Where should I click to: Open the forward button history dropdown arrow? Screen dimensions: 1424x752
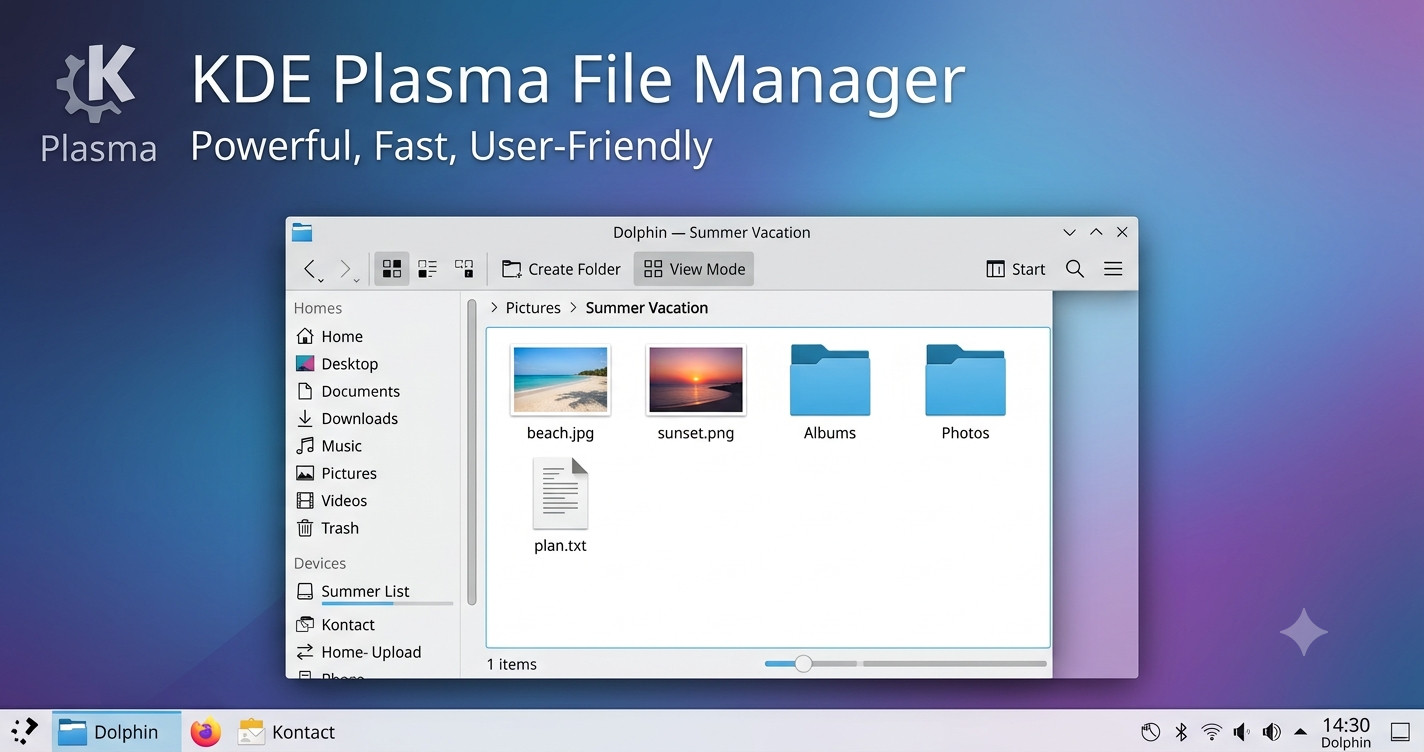357,281
